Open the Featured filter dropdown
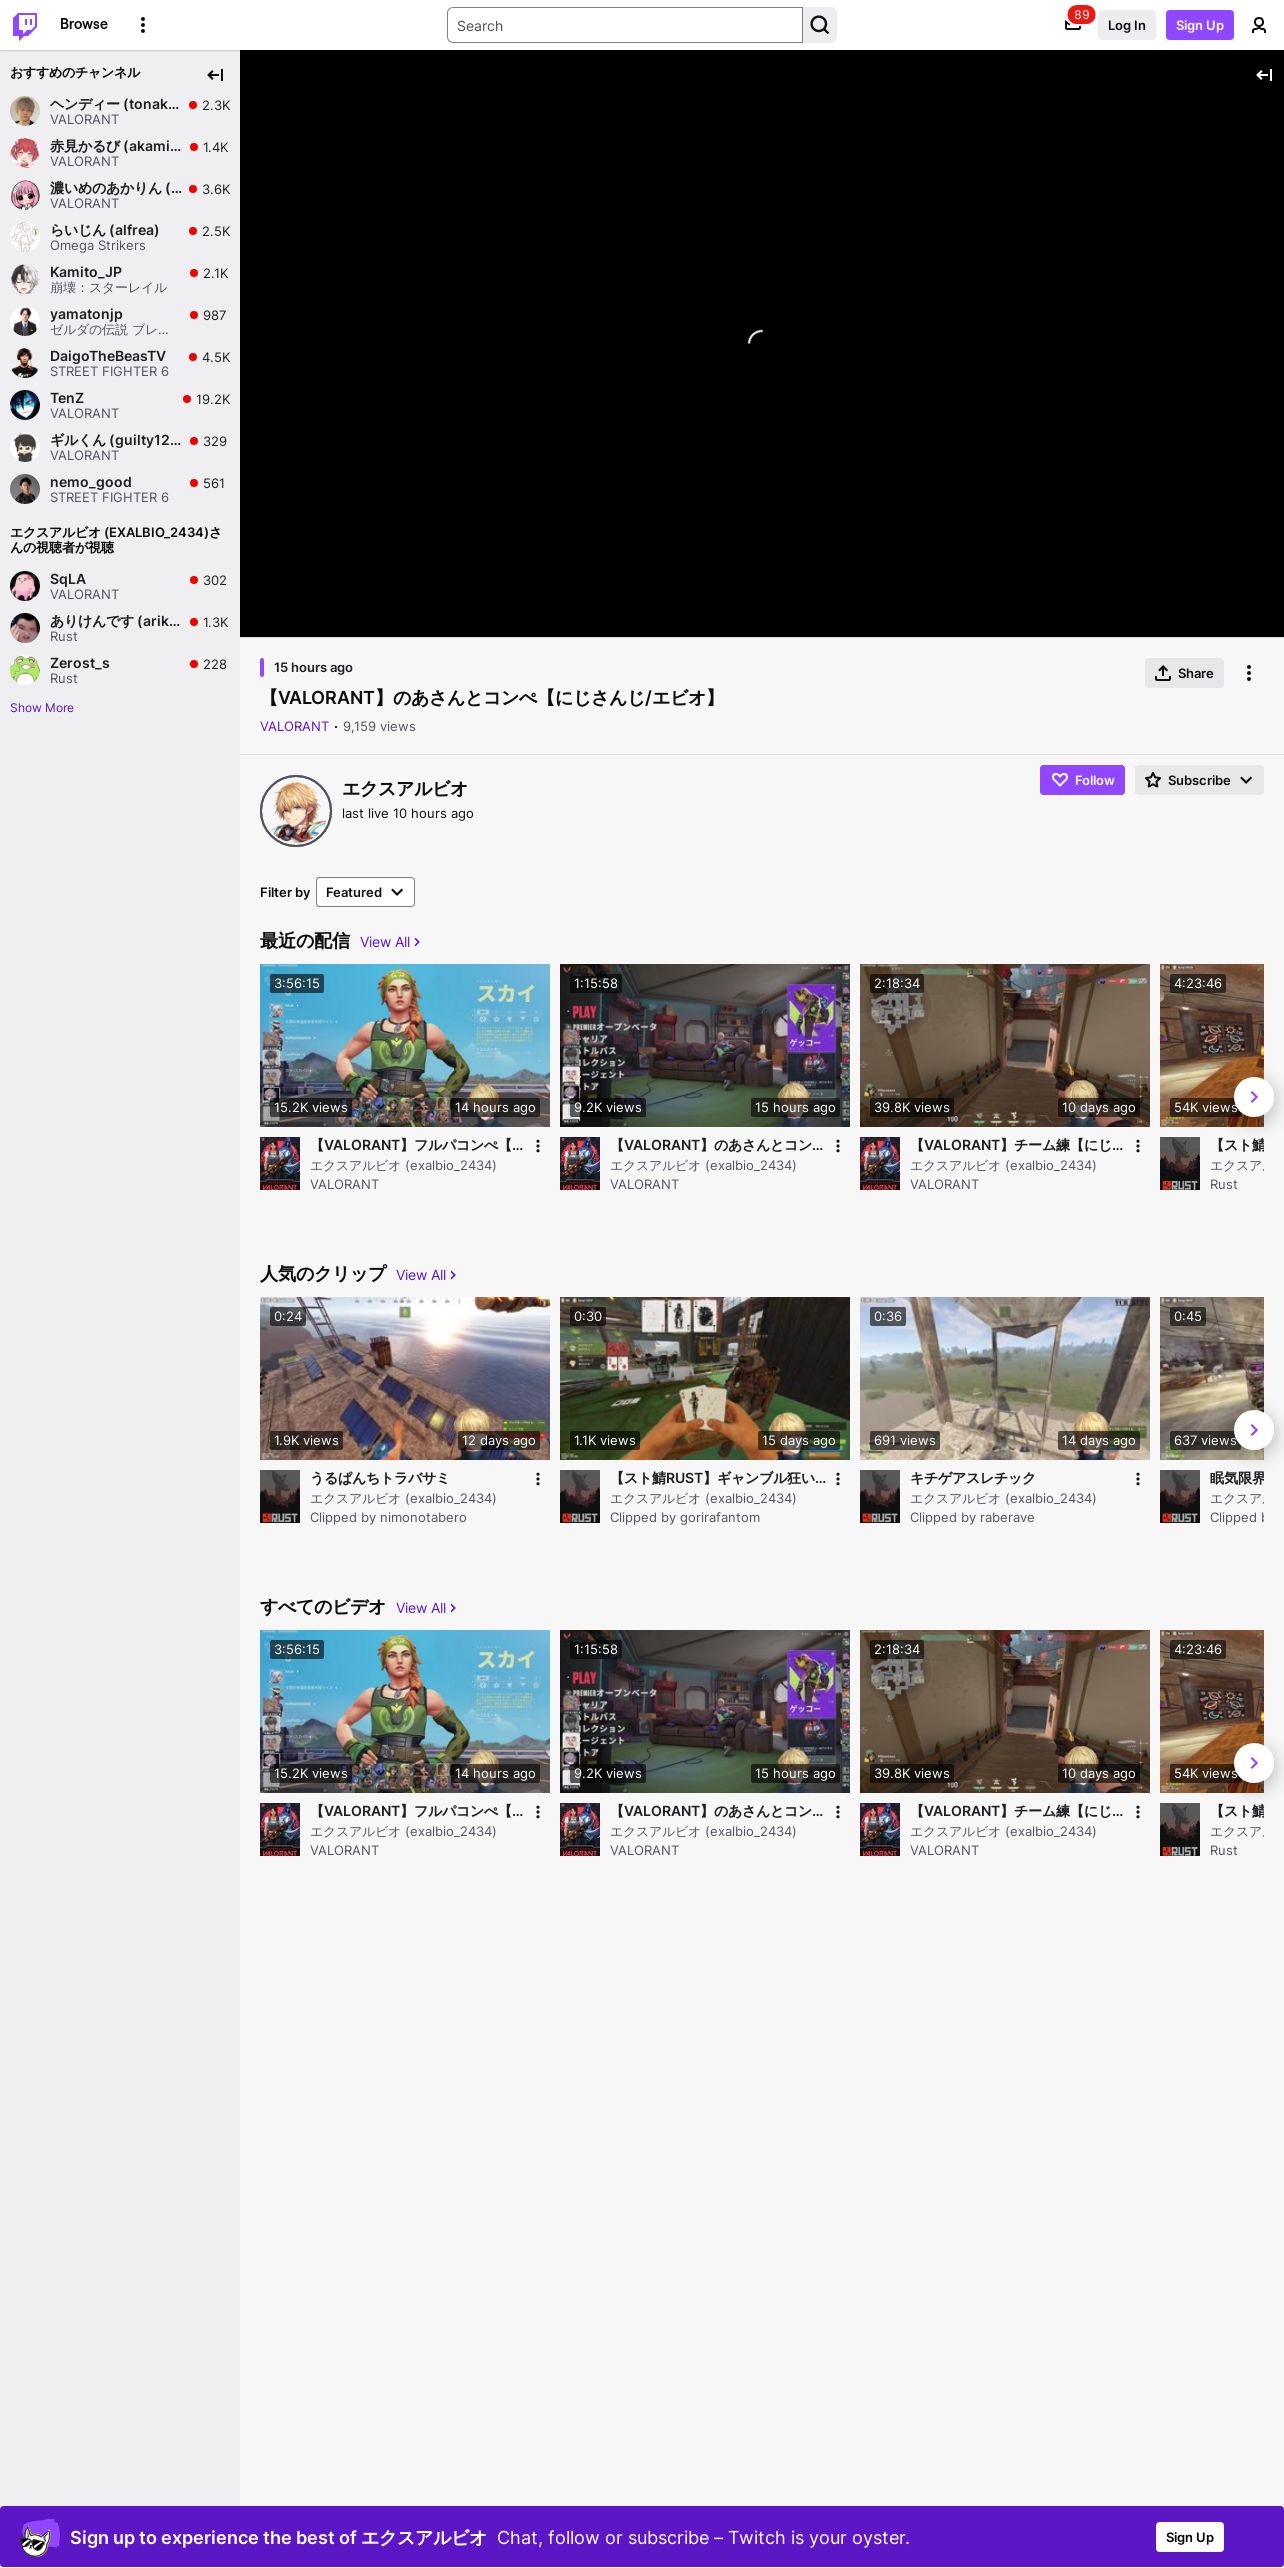This screenshot has height=2568, width=1284. (x=365, y=892)
